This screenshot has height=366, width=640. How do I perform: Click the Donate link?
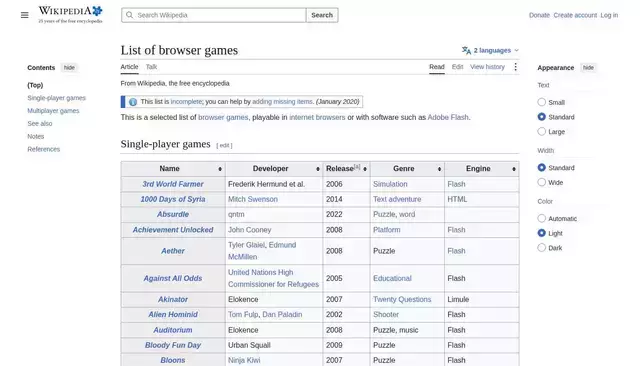(x=539, y=15)
